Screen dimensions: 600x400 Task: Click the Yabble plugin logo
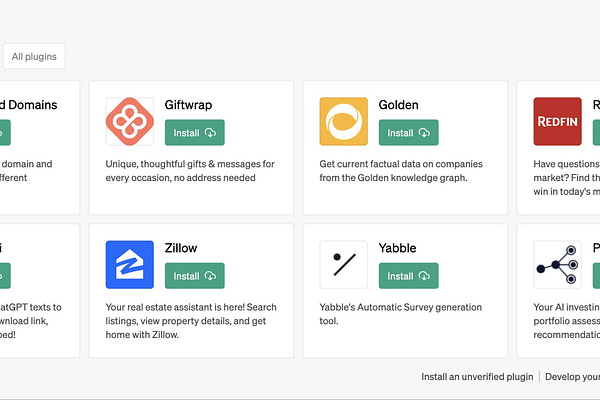coord(344,264)
